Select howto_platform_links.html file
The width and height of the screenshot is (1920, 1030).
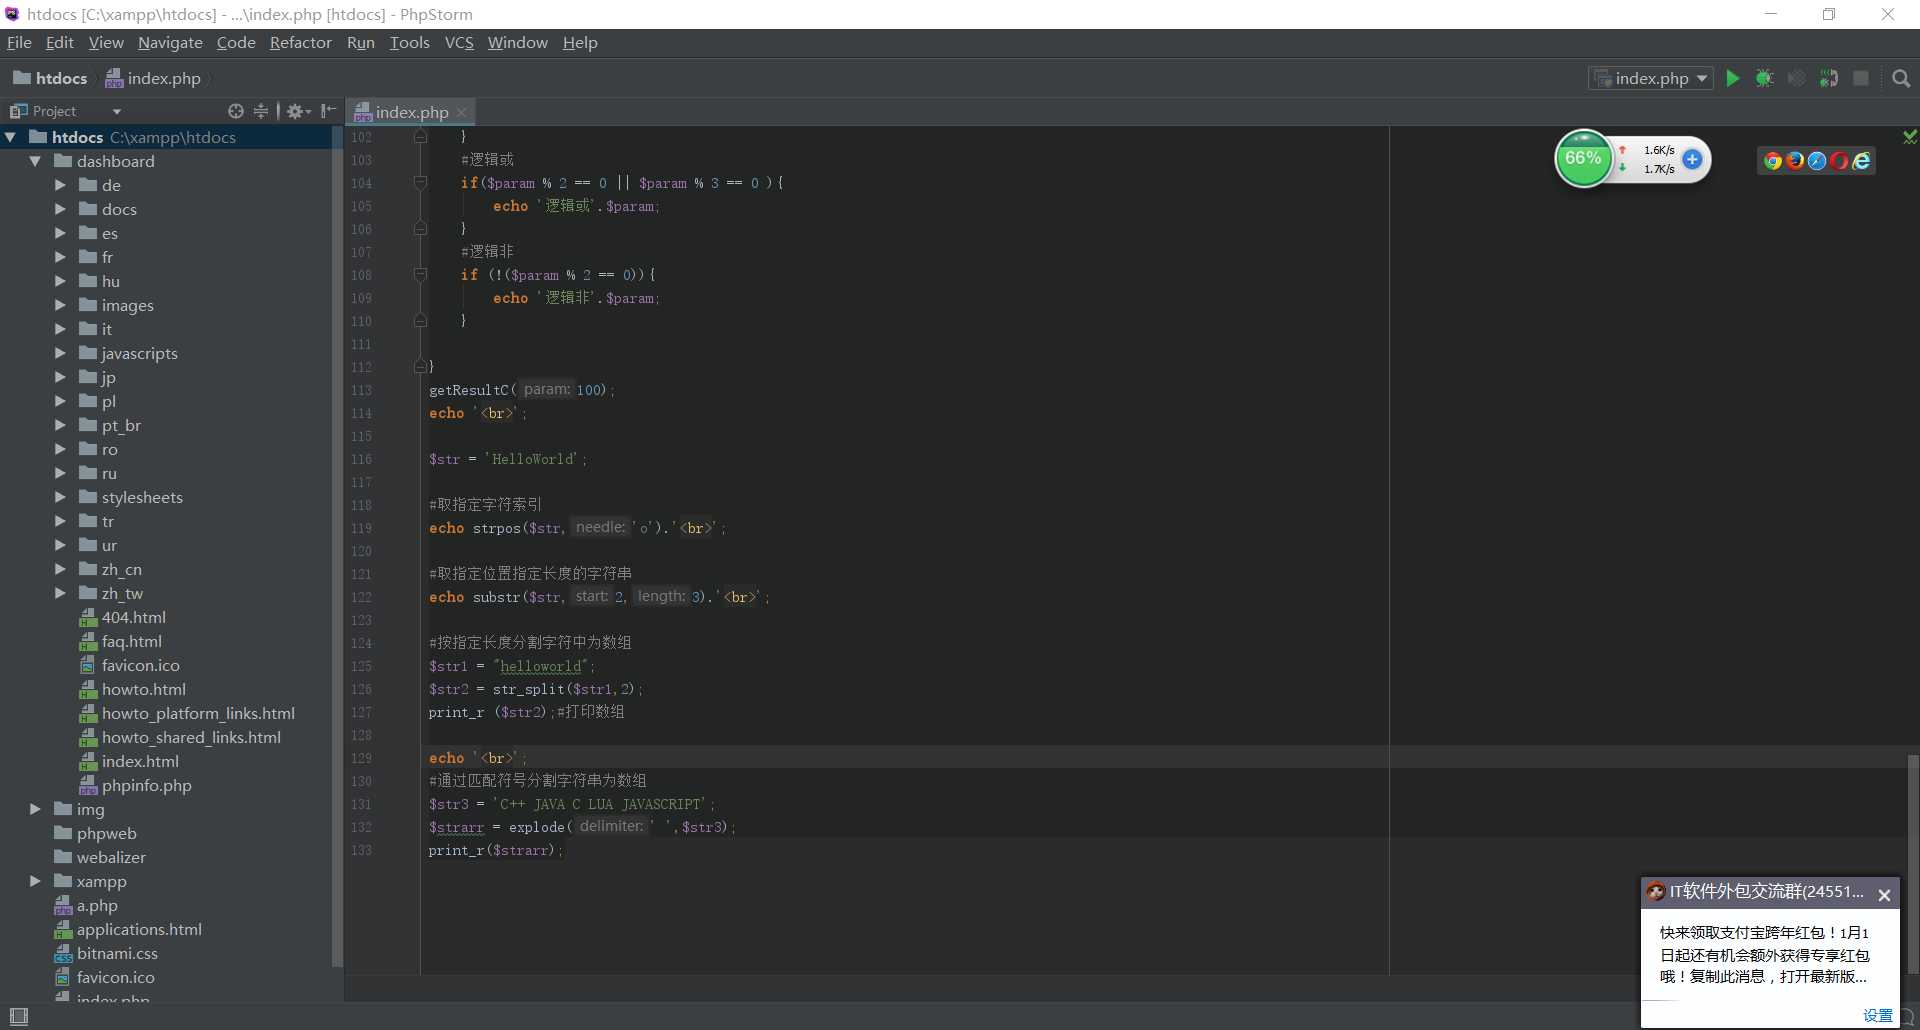click(198, 713)
